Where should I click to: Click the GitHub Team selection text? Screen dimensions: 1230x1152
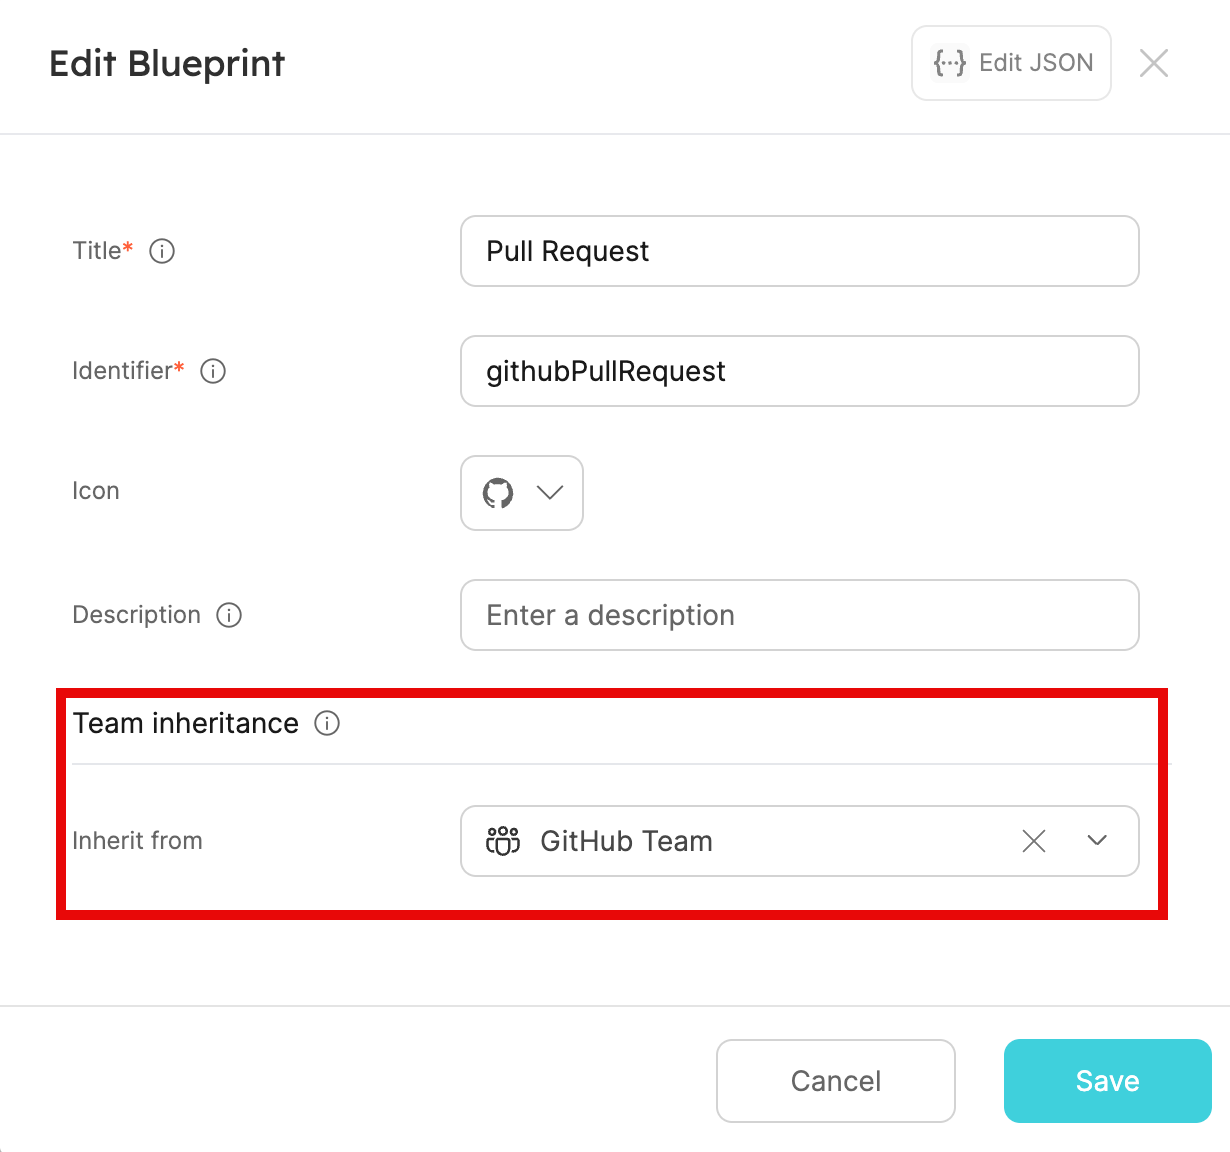(x=626, y=841)
